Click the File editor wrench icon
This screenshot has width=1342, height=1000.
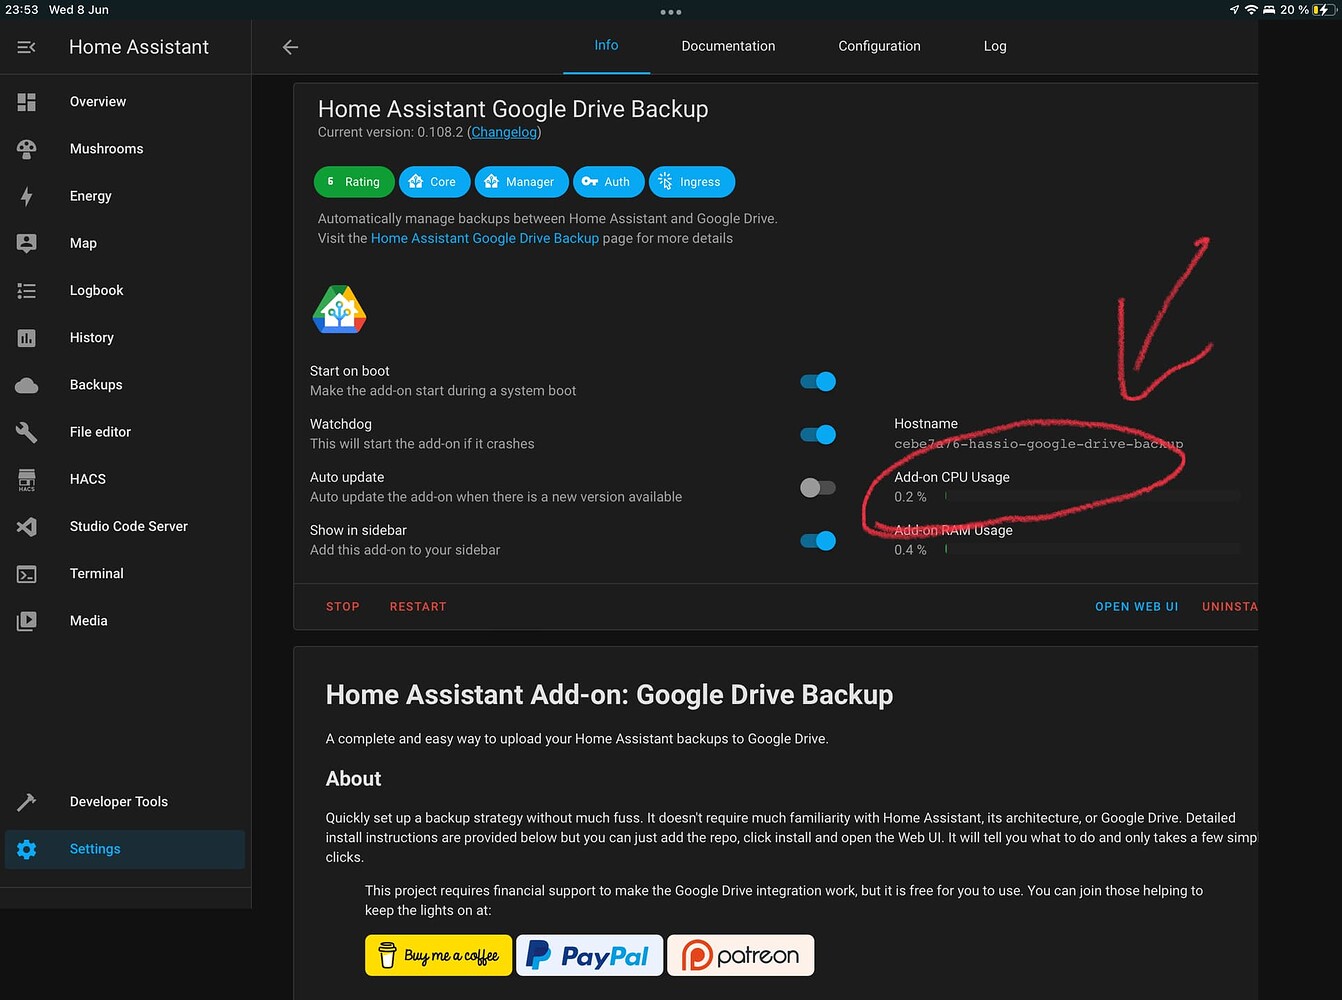26,432
